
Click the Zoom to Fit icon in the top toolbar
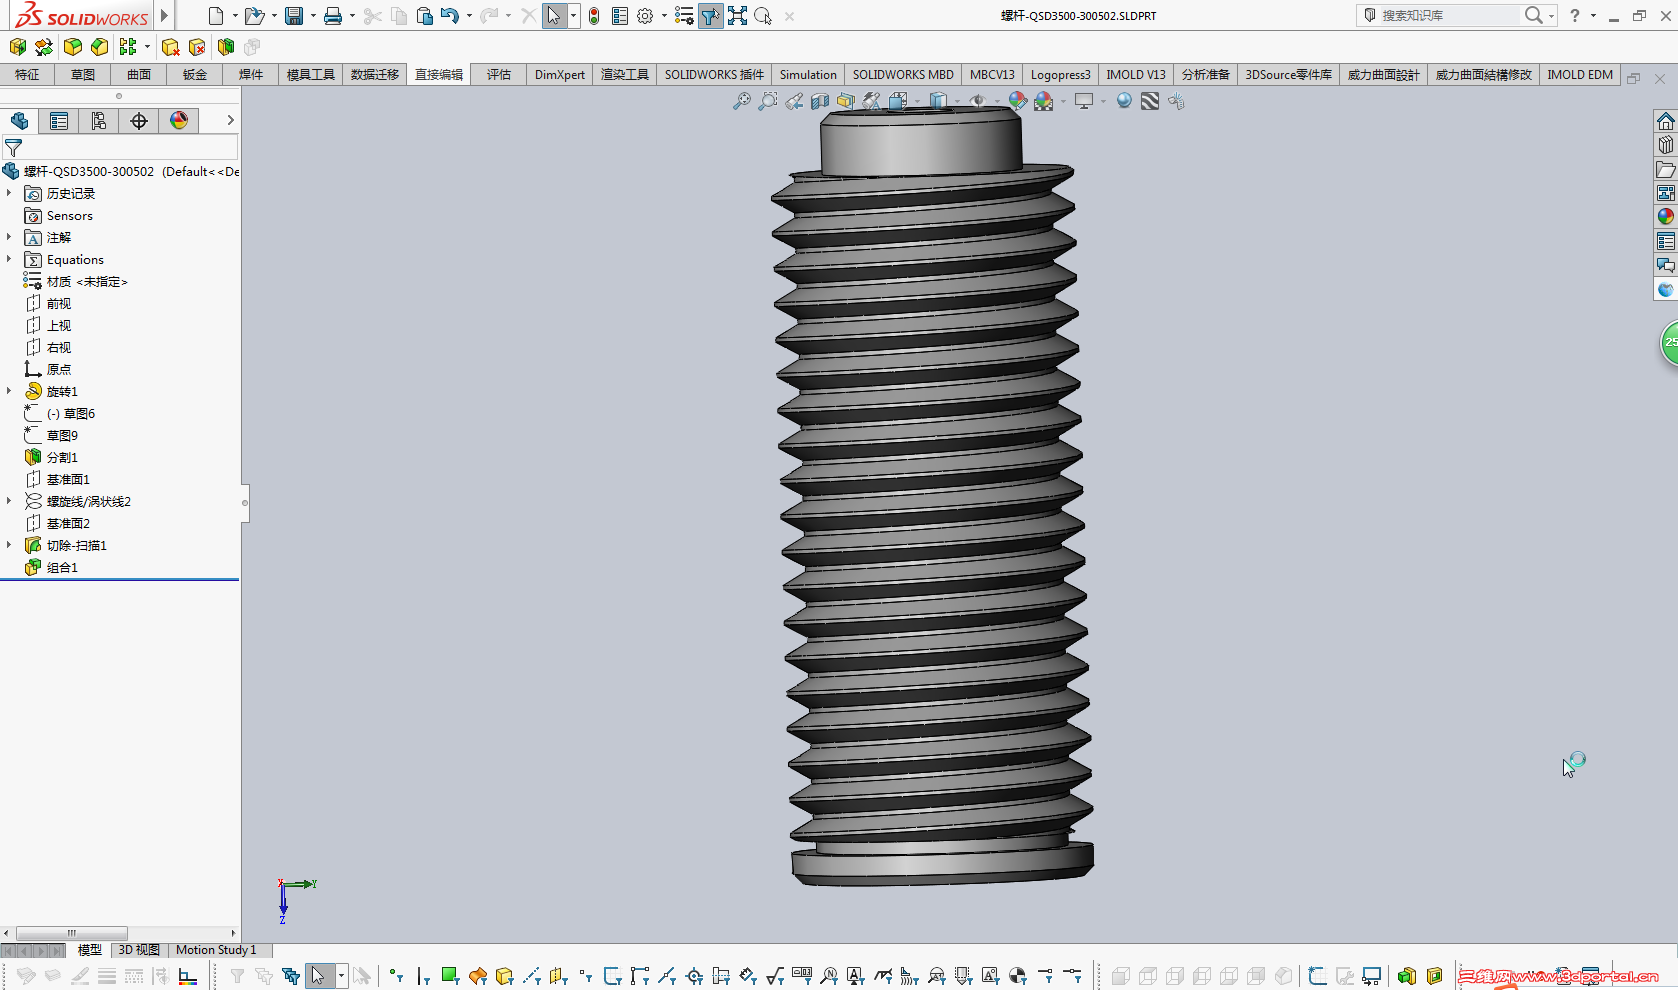point(737,16)
